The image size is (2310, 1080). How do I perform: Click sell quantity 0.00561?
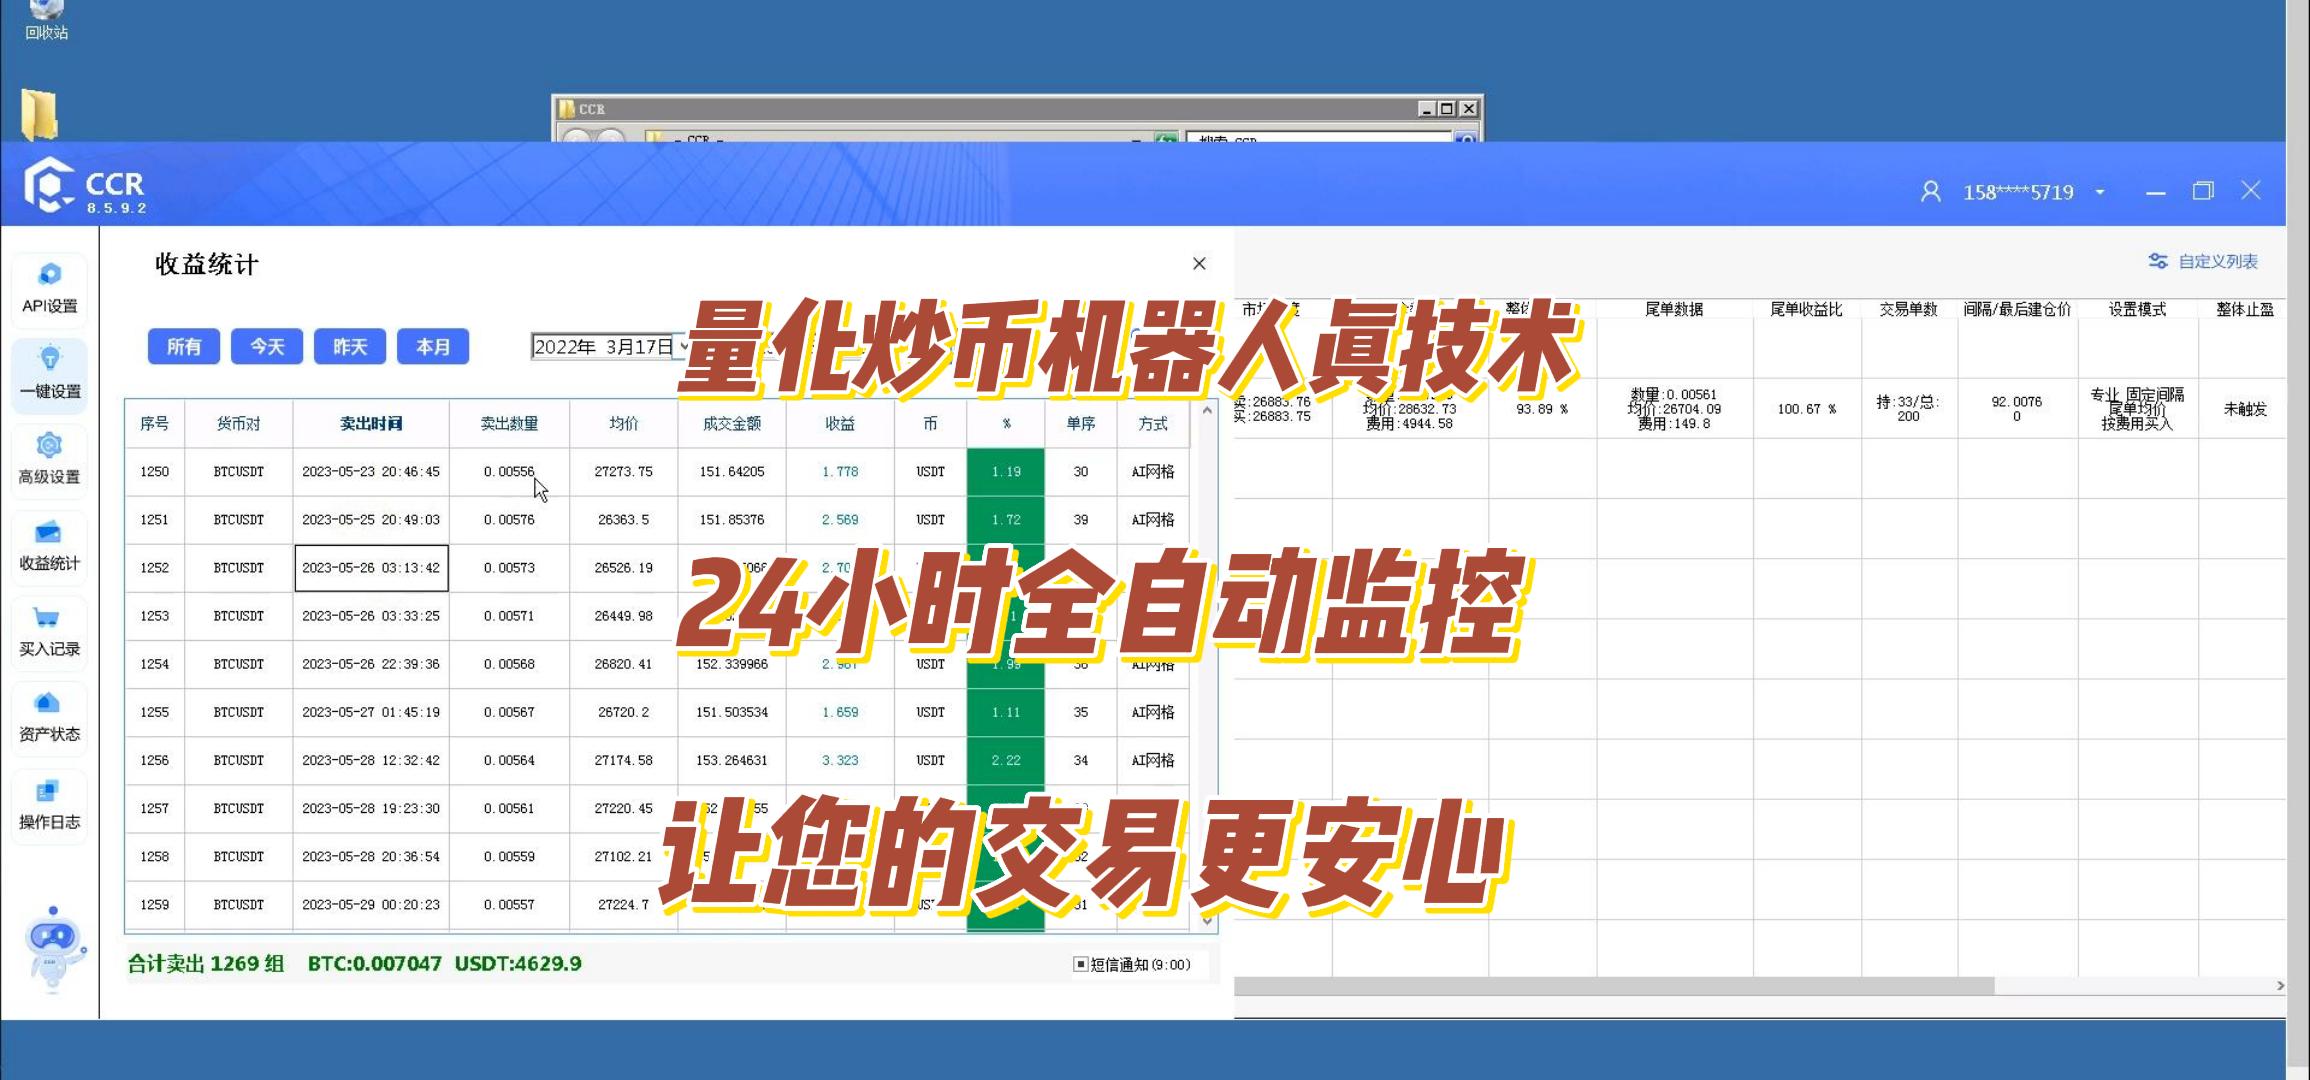point(509,808)
